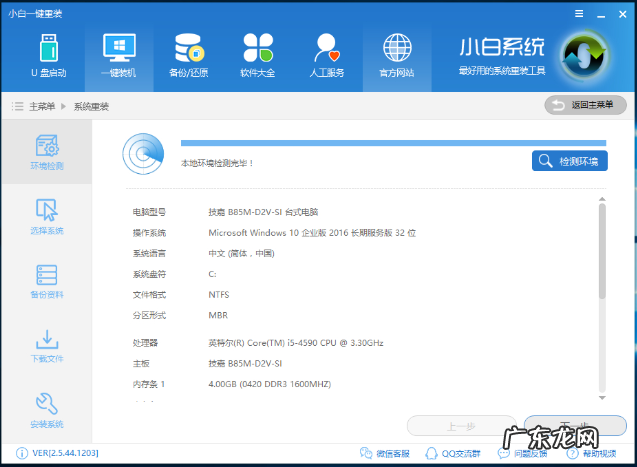Open 备份/还原 section
The width and height of the screenshot is (637, 467).
coord(188,56)
